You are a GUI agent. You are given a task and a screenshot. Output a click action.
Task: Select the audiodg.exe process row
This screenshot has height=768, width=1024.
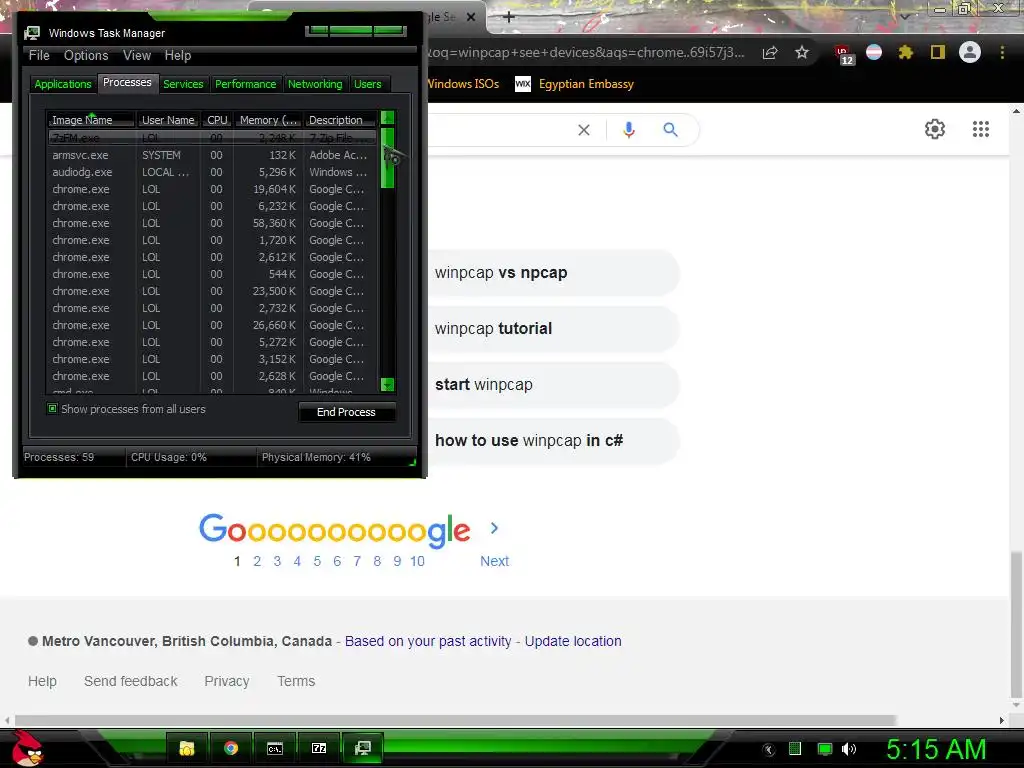click(x=212, y=172)
